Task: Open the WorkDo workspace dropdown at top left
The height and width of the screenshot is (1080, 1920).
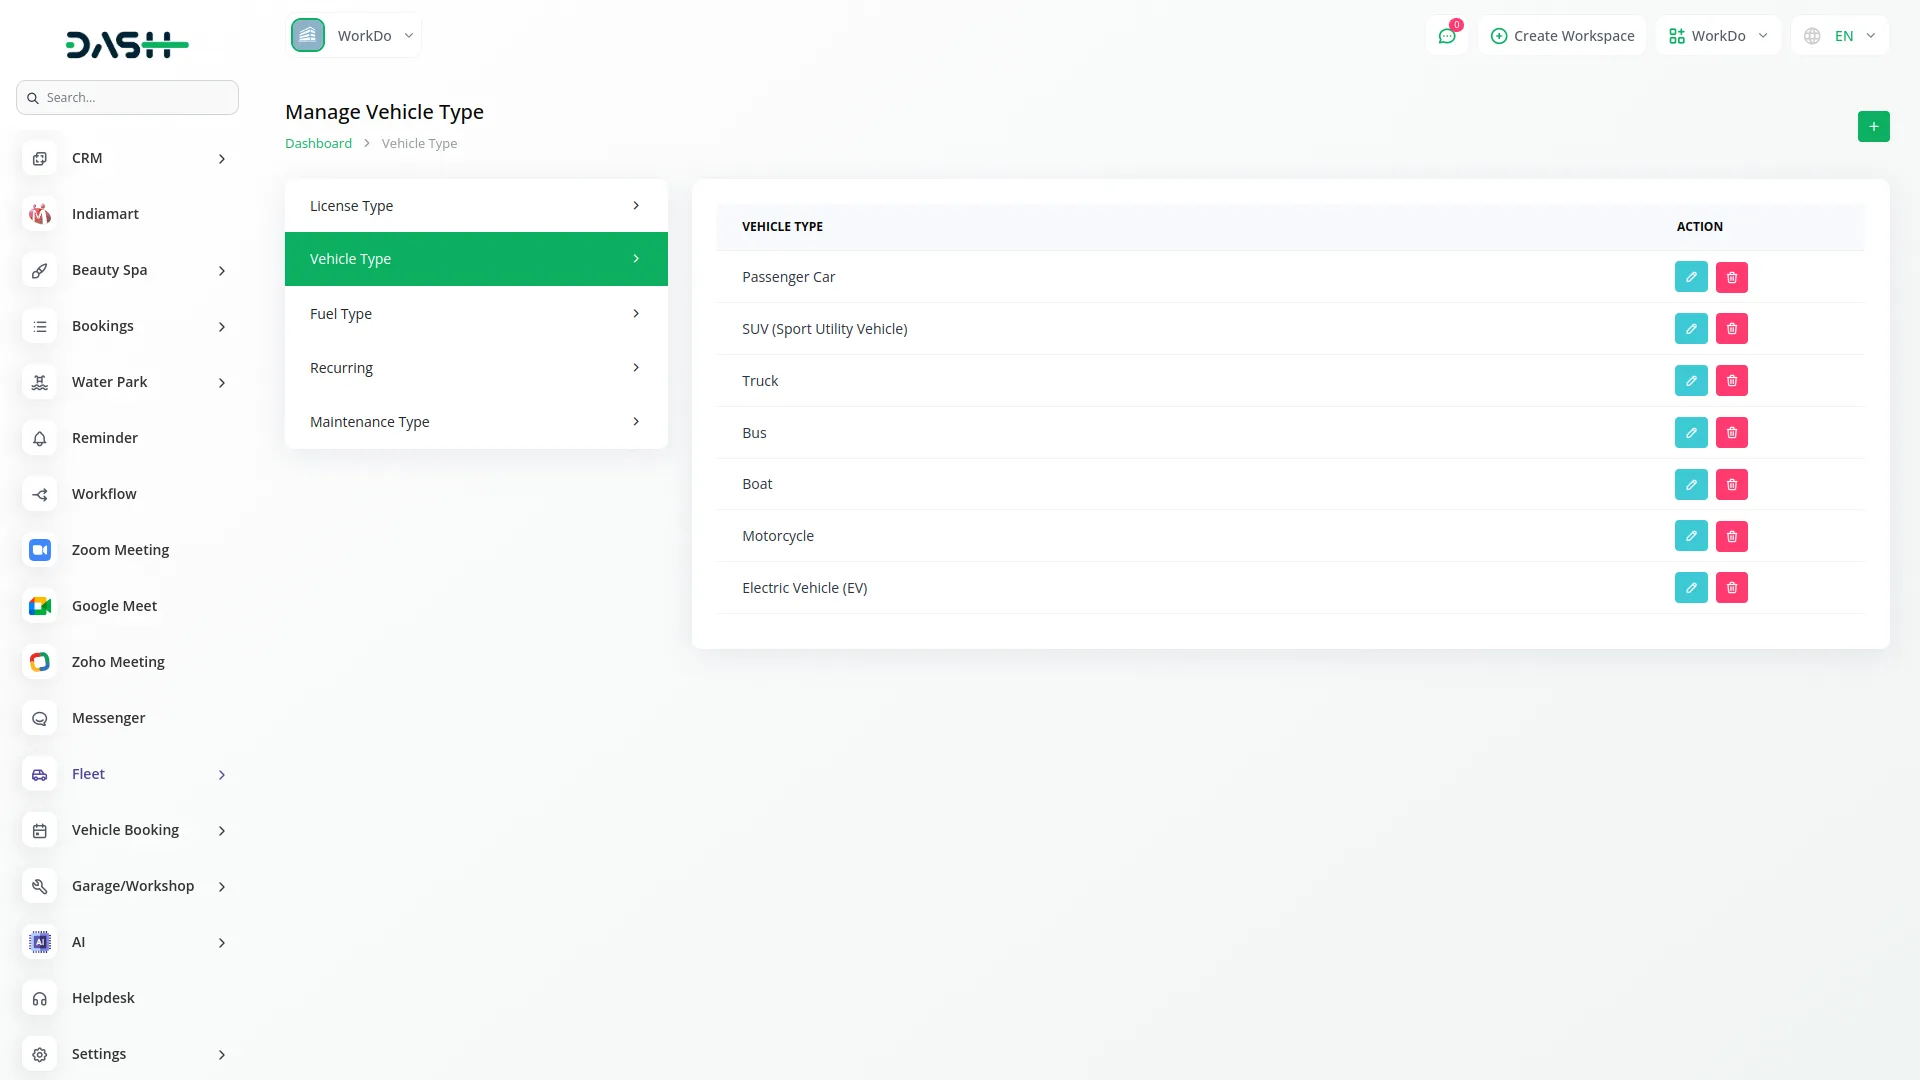Action: click(354, 36)
